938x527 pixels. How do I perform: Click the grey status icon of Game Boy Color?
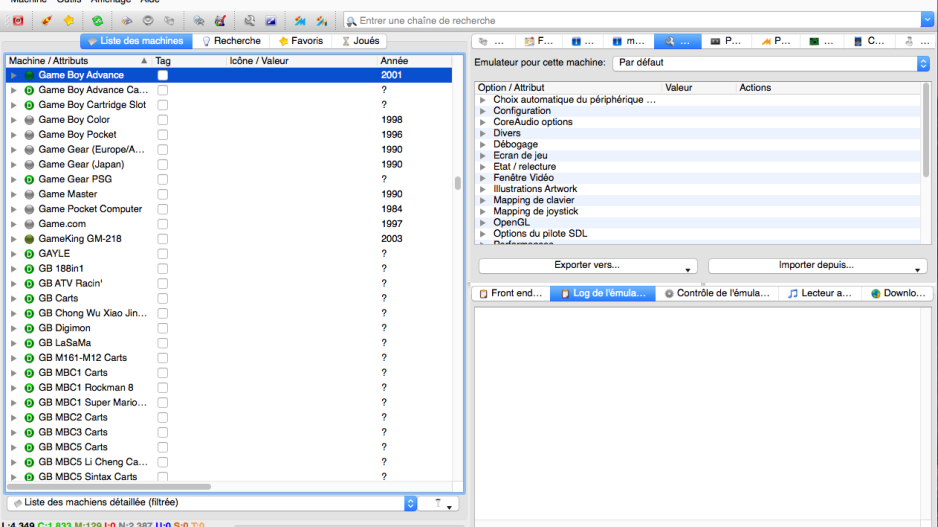[29, 120]
